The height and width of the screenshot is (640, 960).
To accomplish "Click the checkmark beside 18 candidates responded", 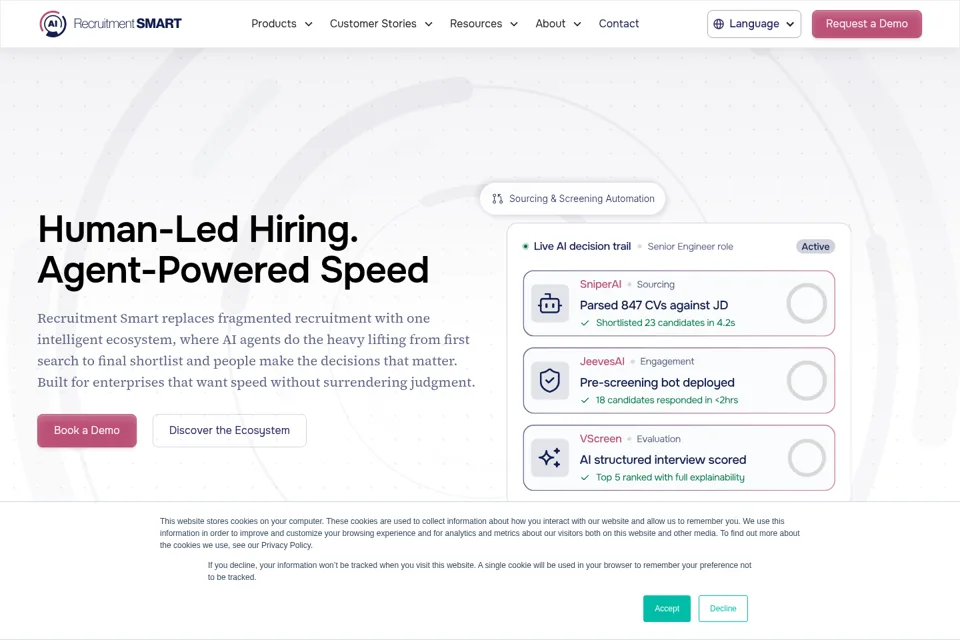I will click(x=585, y=400).
